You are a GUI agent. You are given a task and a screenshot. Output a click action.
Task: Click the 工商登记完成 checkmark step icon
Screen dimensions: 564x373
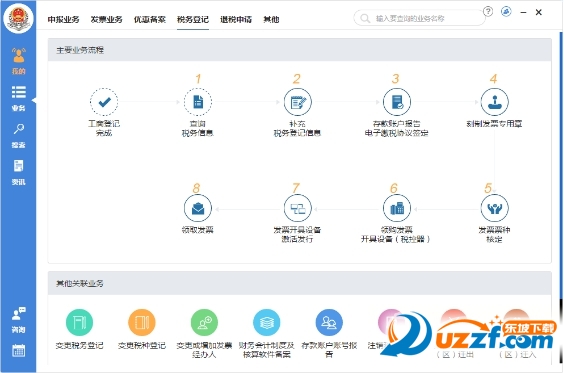pyautogui.click(x=104, y=102)
